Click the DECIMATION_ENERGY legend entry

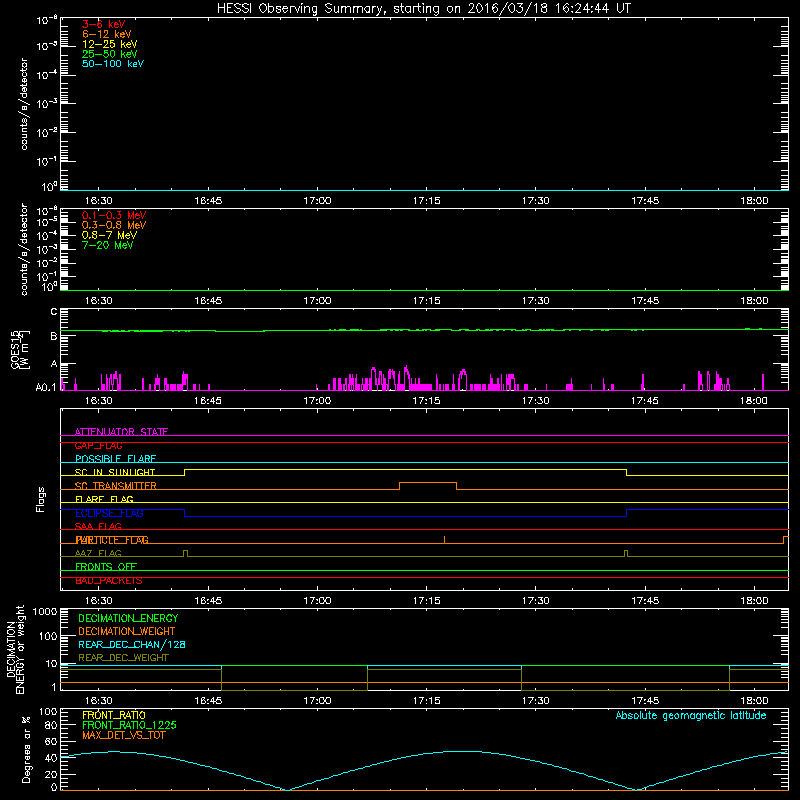pos(128,618)
